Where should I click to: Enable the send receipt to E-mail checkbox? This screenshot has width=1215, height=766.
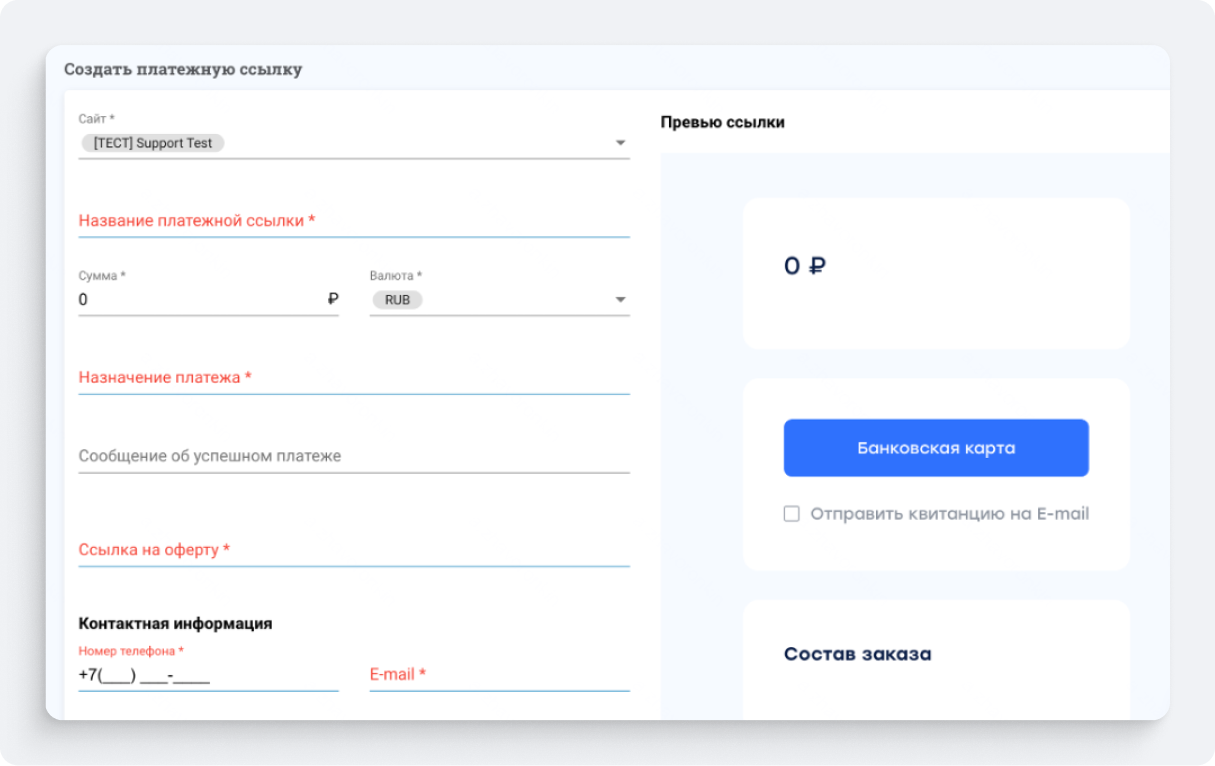(x=792, y=514)
